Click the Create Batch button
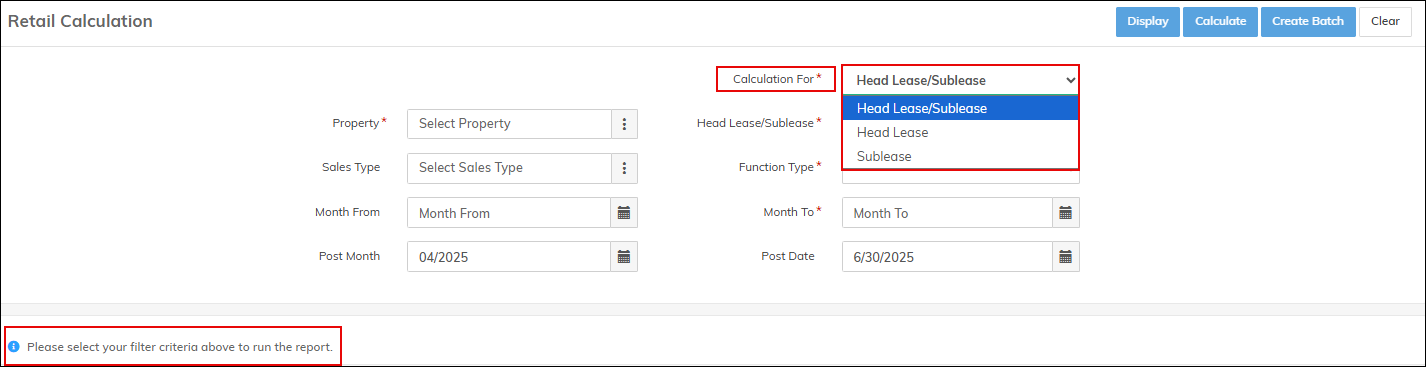Screen dimensions: 1426x367 (x=1307, y=21)
